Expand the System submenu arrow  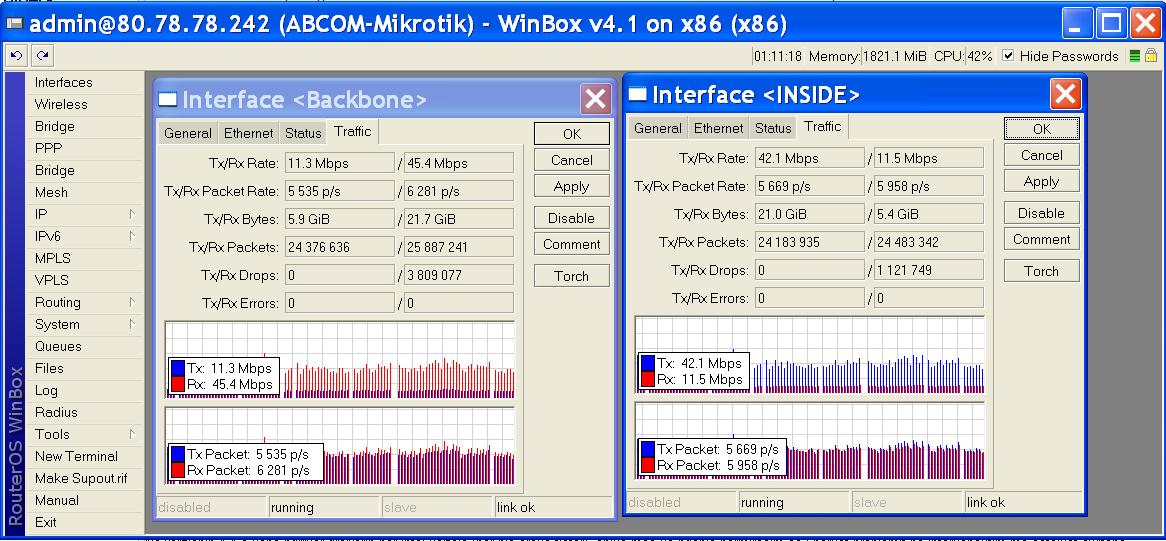click(132, 324)
